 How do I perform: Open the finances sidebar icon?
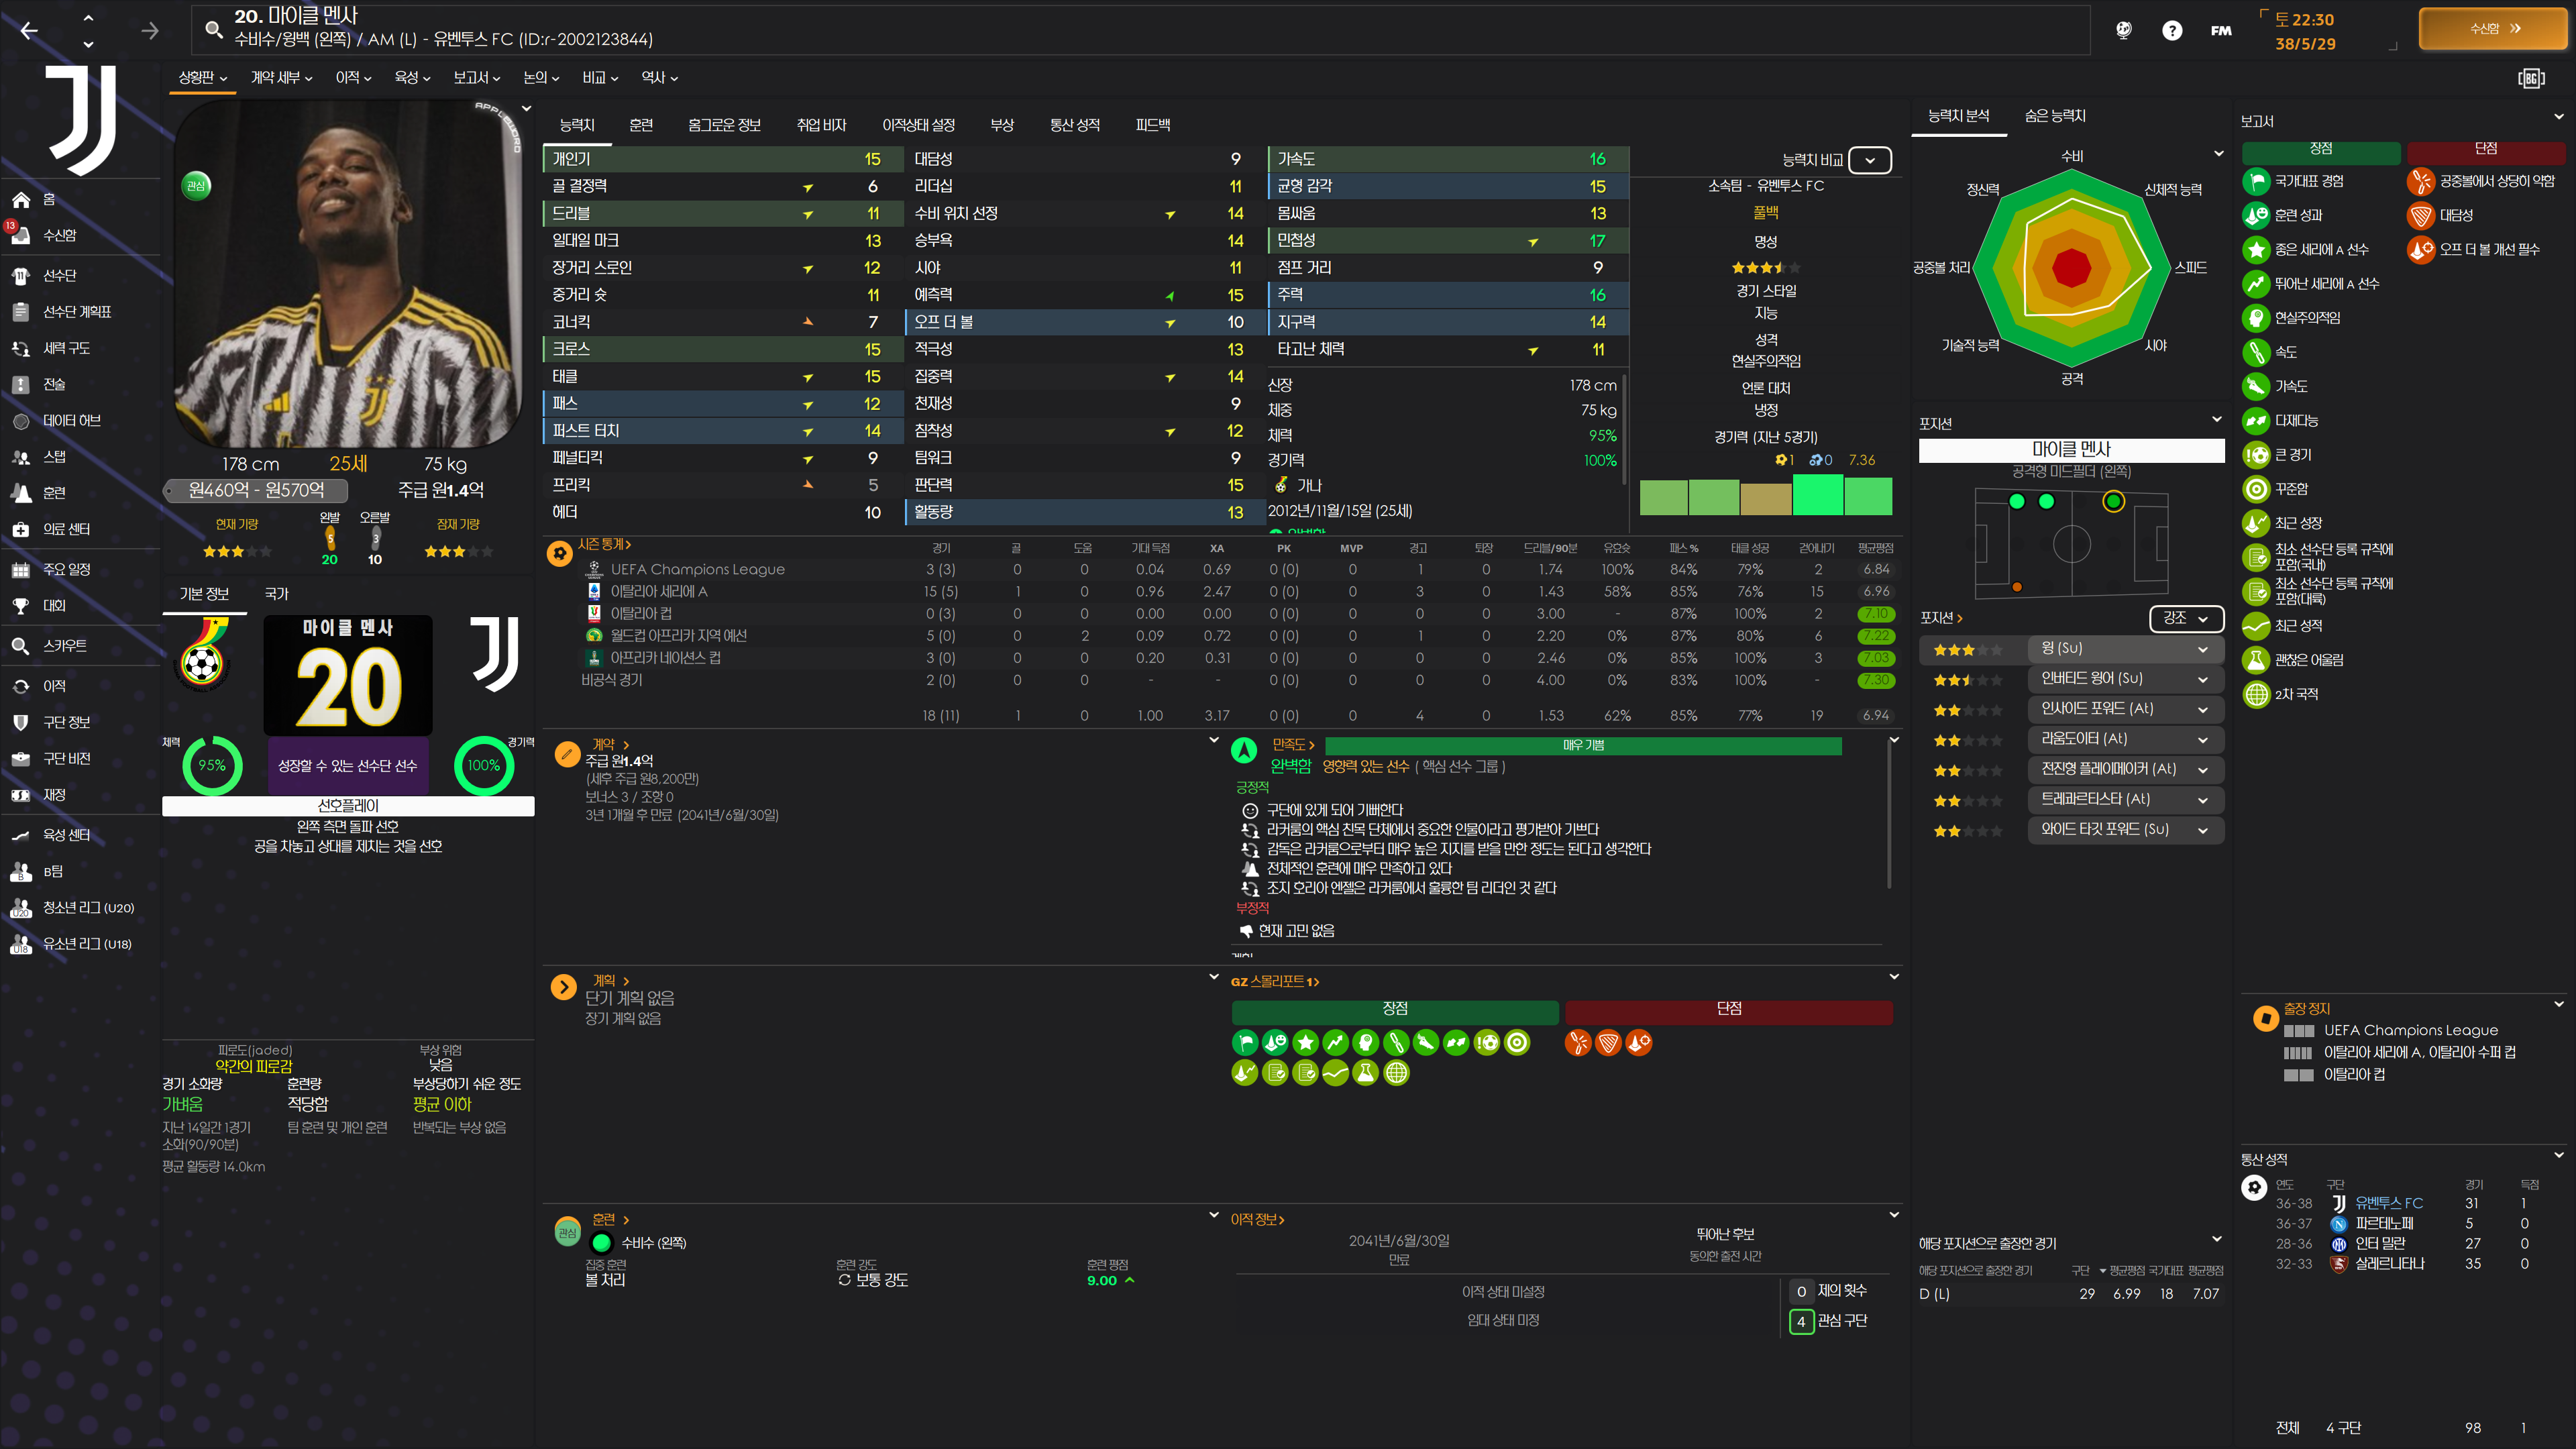point(21,795)
